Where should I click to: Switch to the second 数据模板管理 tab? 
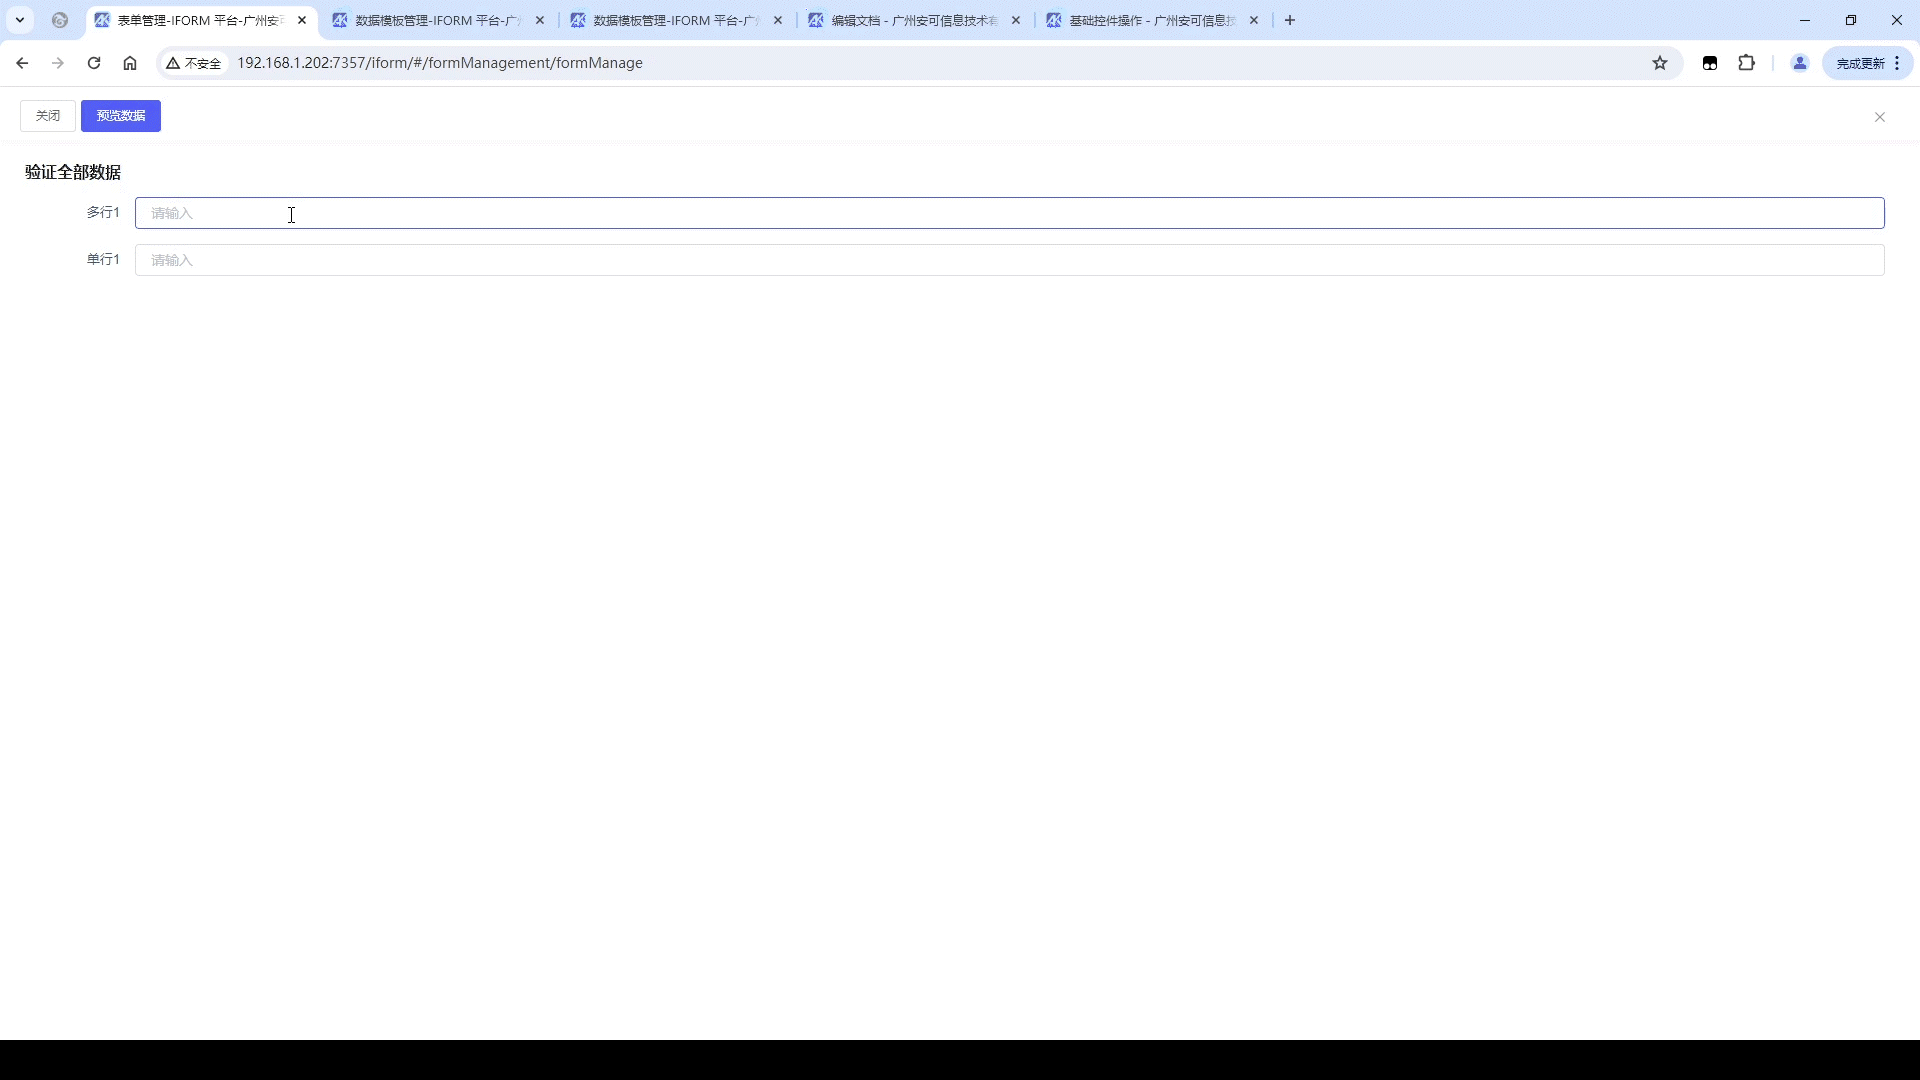674,20
